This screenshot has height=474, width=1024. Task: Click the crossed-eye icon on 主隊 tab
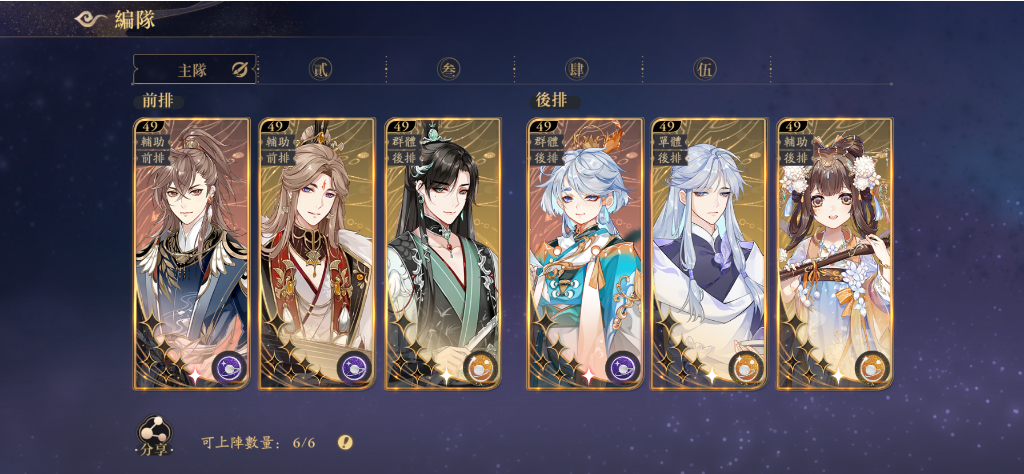pyautogui.click(x=240, y=70)
